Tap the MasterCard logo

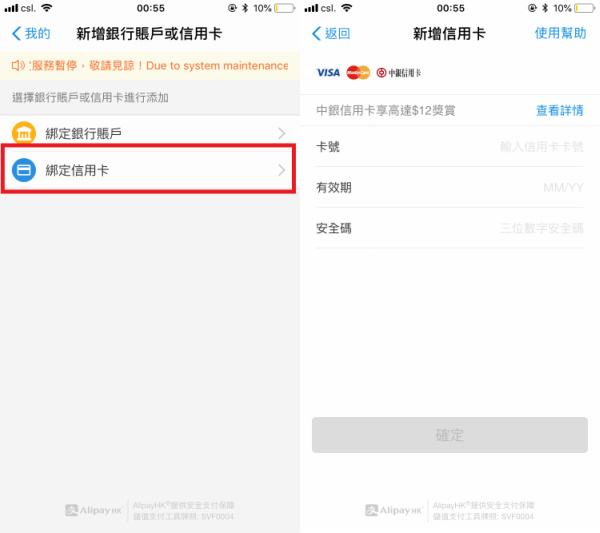358,72
